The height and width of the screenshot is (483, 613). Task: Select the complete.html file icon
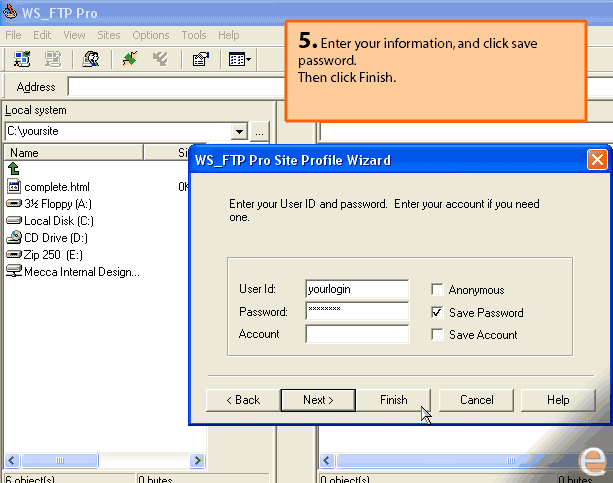tap(14, 186)
